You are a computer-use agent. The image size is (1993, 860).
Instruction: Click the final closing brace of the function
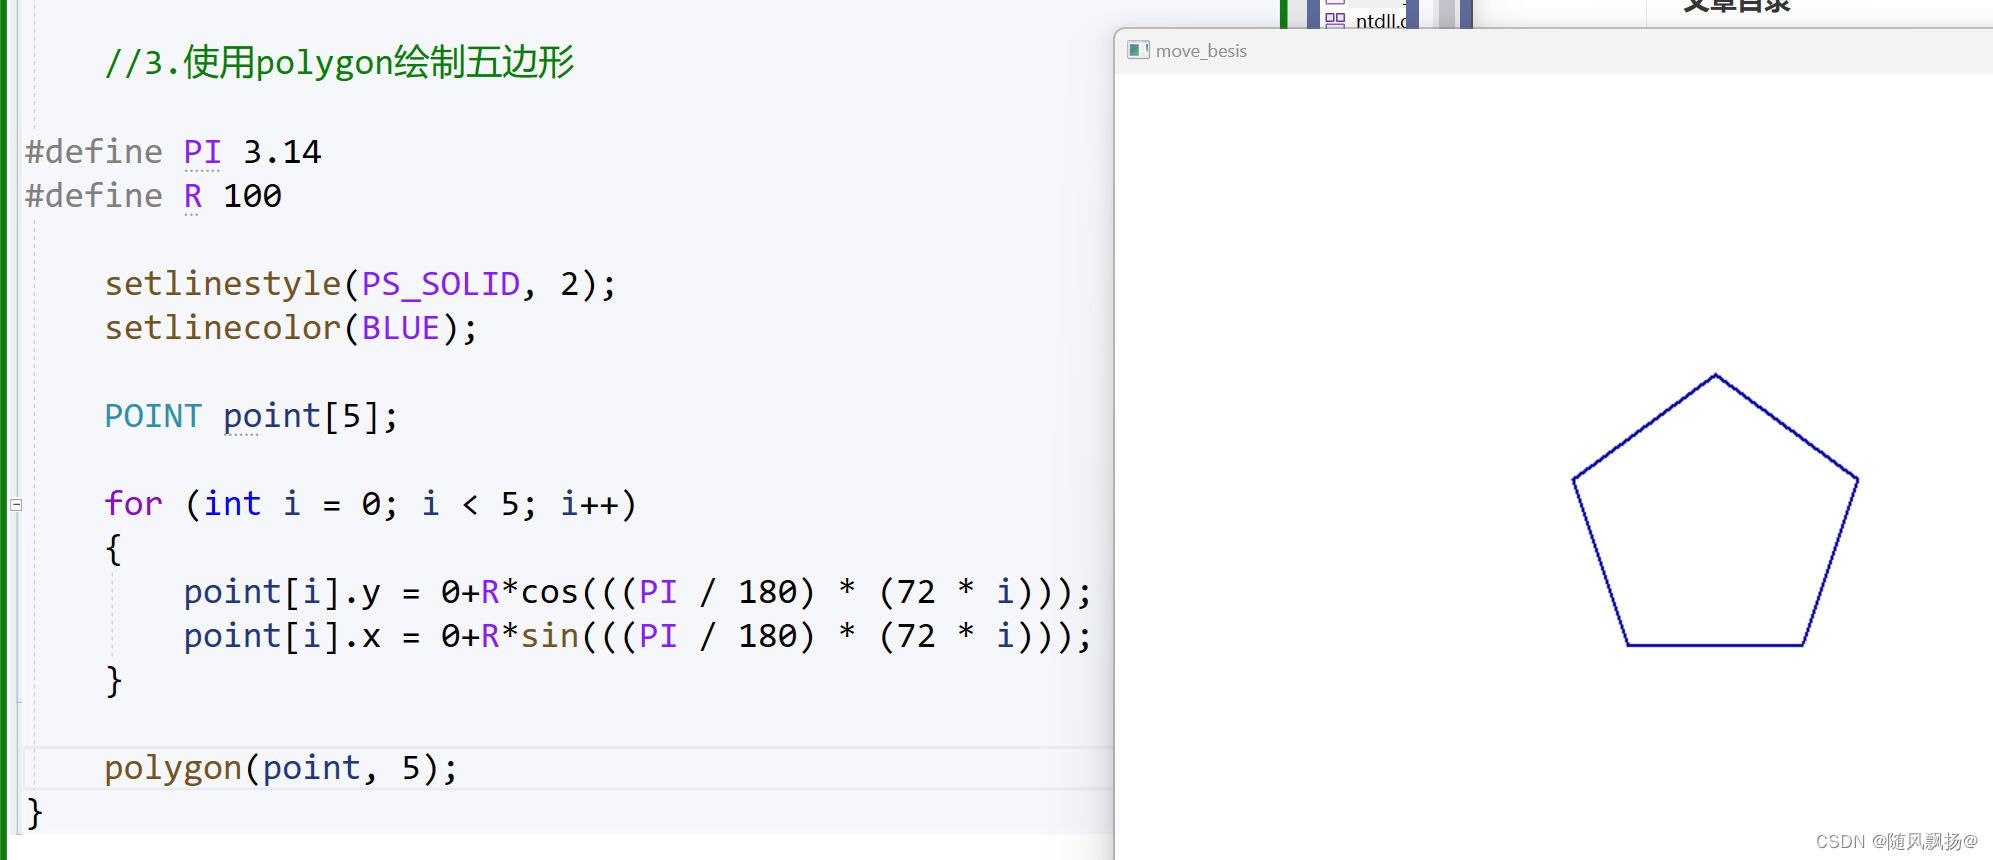[x=35, y=813]
